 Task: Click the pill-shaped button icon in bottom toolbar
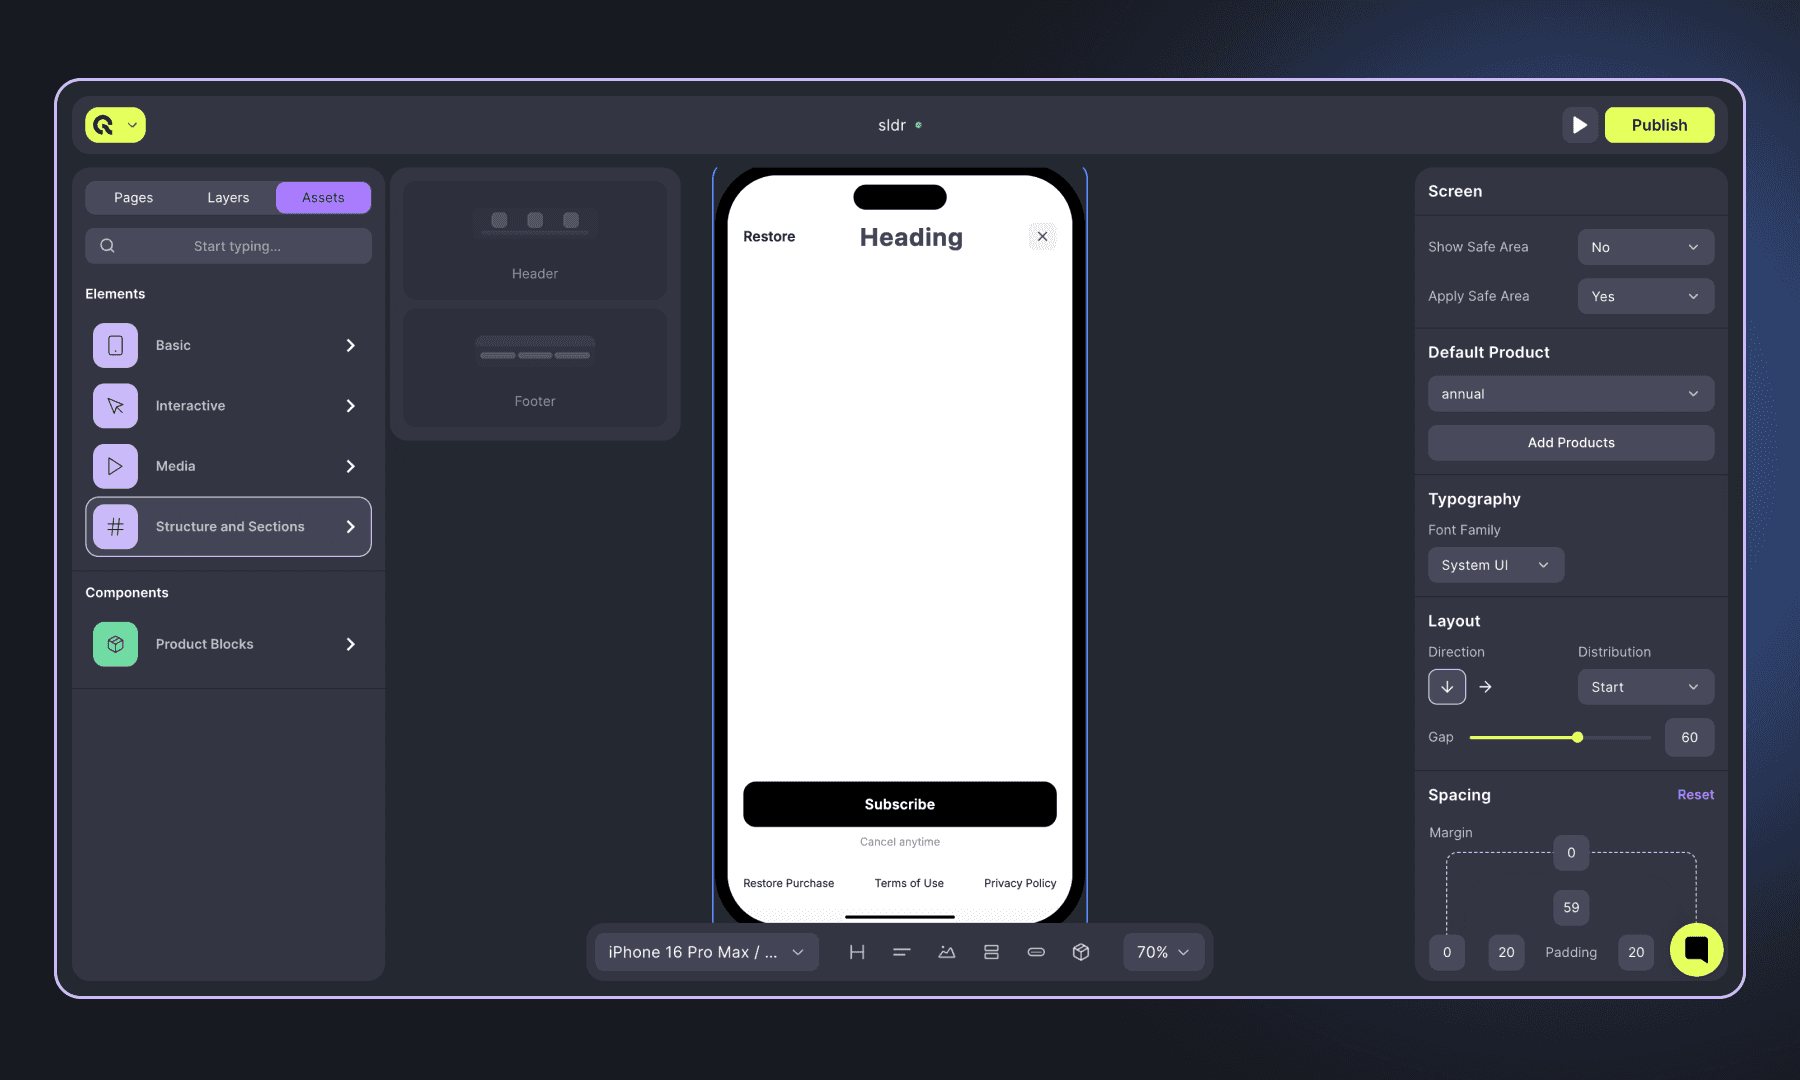click(1036, 951)
